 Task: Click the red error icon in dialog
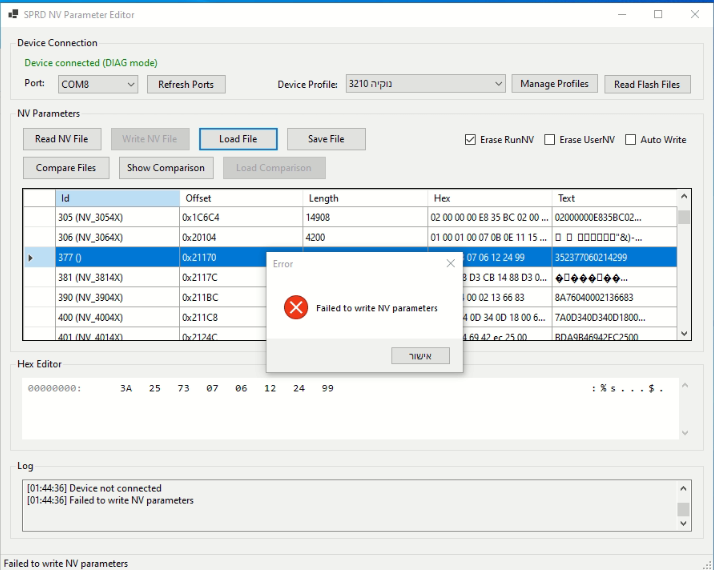[295, 308]
